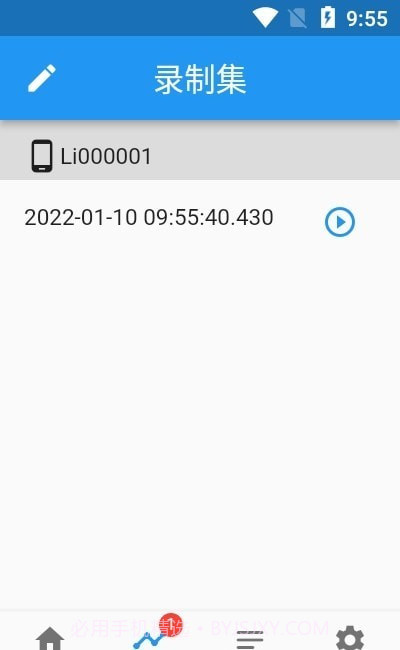The height and width of the screenshot is (650, 400).
Task: Click the pink watermark text at bottom
Action: pyautogui.click(x=199, y=628)
